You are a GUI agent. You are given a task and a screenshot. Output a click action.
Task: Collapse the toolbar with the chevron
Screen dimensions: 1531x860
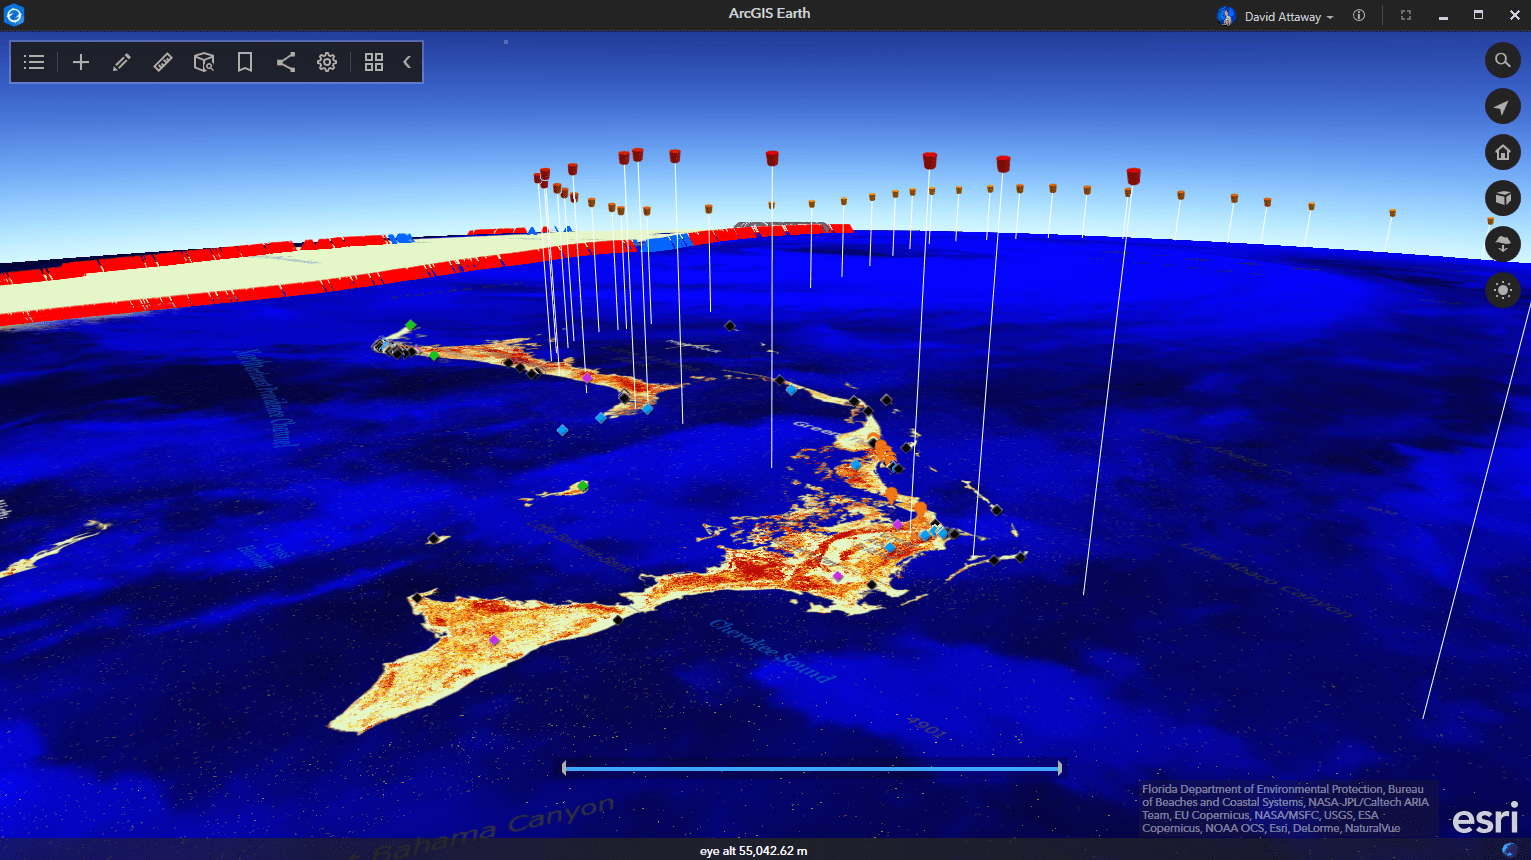(406, 62)
